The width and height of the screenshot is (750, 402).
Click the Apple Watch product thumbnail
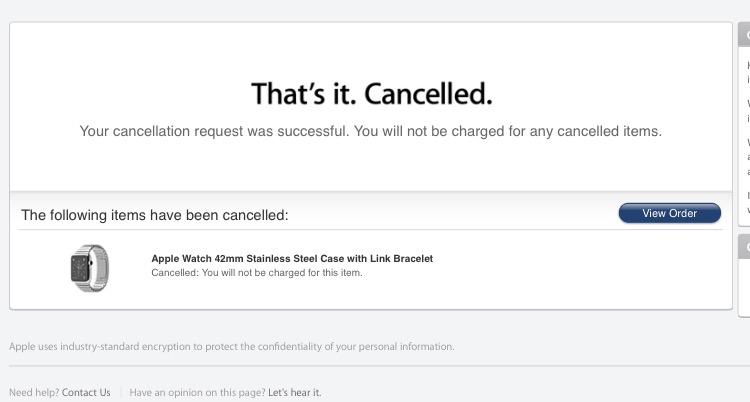tap(89, 267)
